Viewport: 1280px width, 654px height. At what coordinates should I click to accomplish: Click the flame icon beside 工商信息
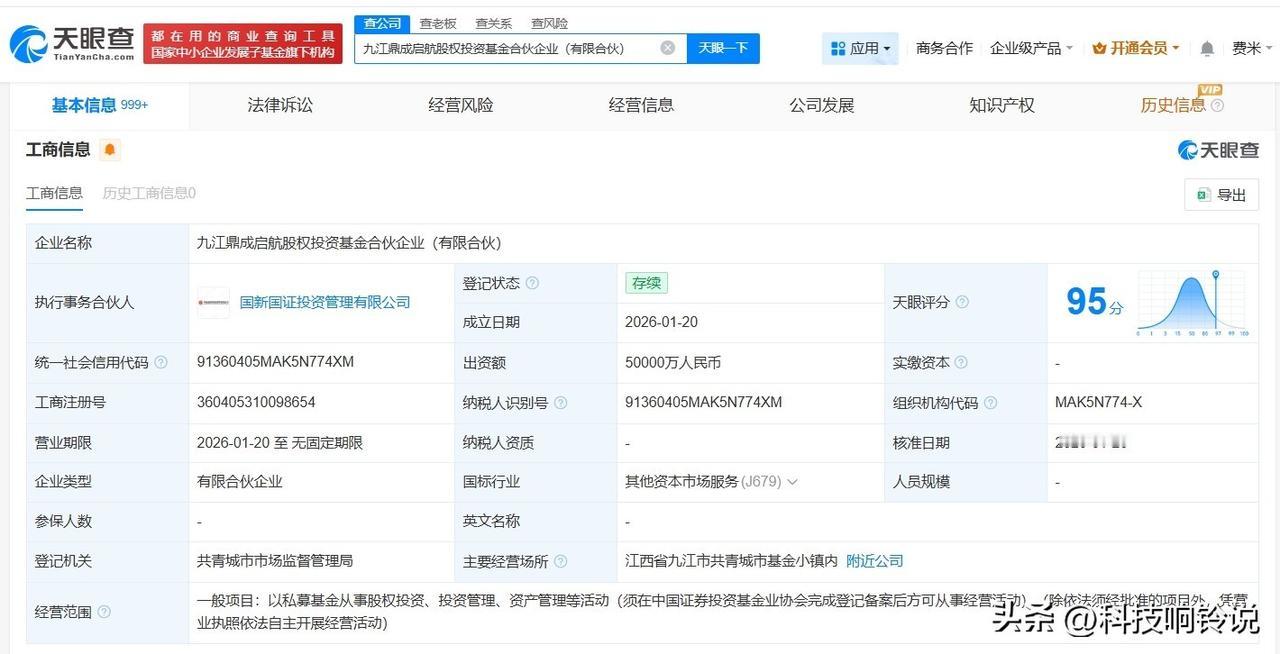[x=108, y=148]
